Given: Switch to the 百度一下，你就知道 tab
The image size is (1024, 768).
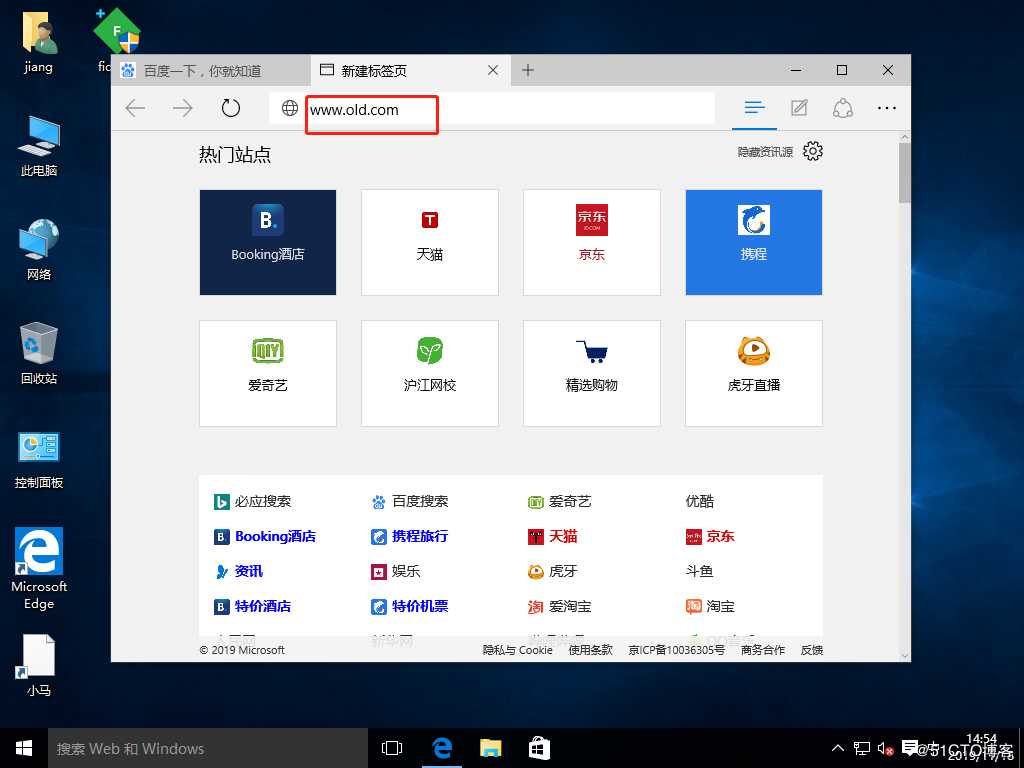Looking at the screenshot, I should [211, 71].
